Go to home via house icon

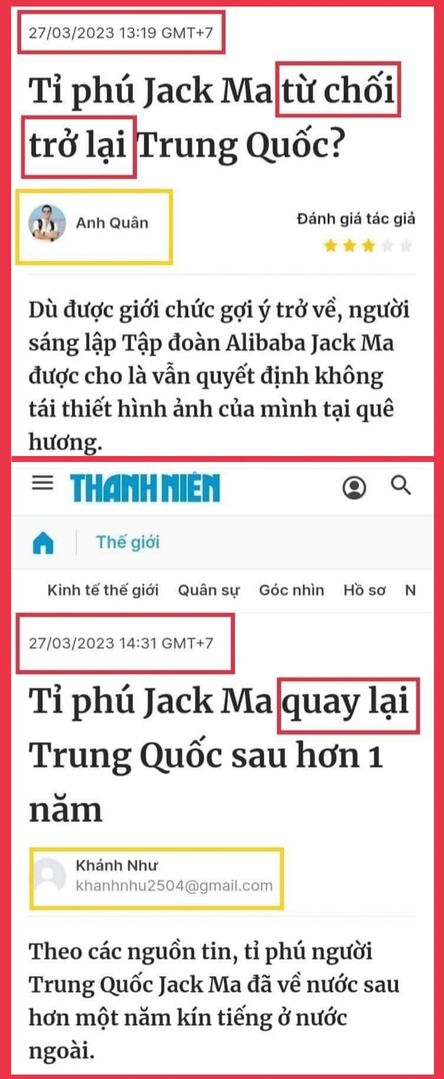pyautogui.click(x=43, y=544)
